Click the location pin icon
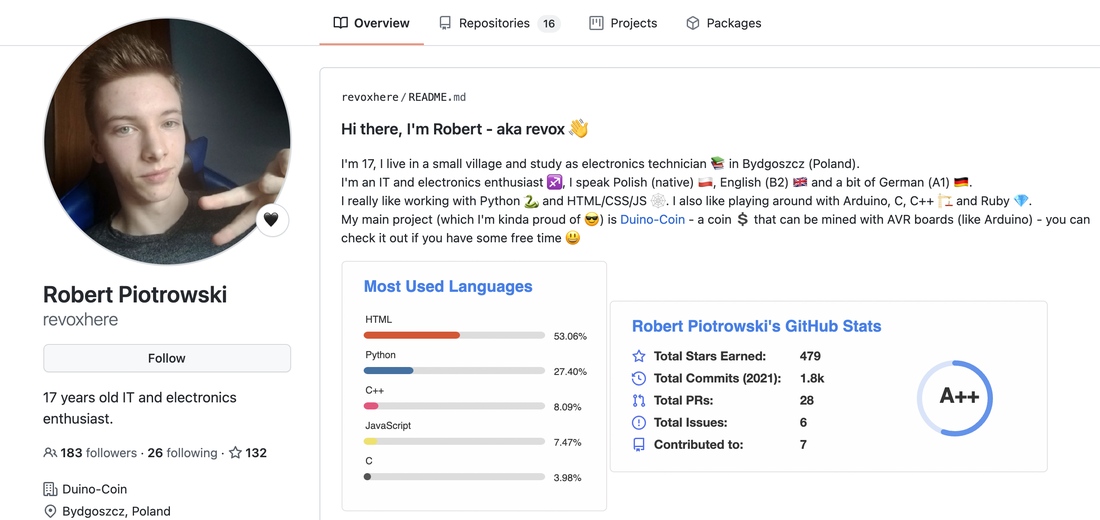Viewport: 1100px width, 520px height. coord(50,512)
